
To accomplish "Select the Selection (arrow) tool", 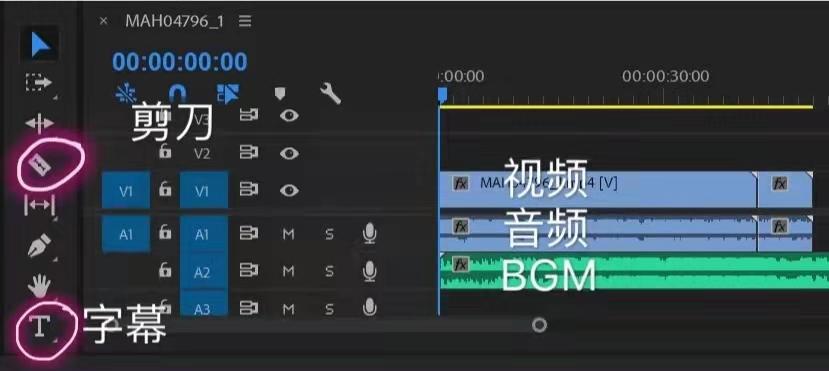I will click(x=40, y=44).
